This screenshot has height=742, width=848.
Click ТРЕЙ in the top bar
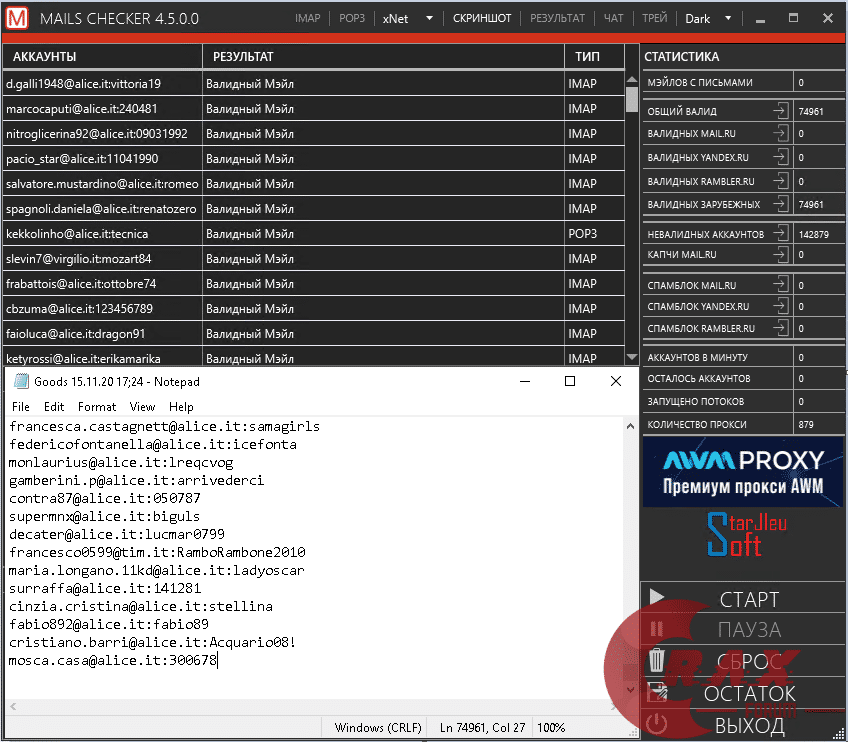[x=654, y=18]
